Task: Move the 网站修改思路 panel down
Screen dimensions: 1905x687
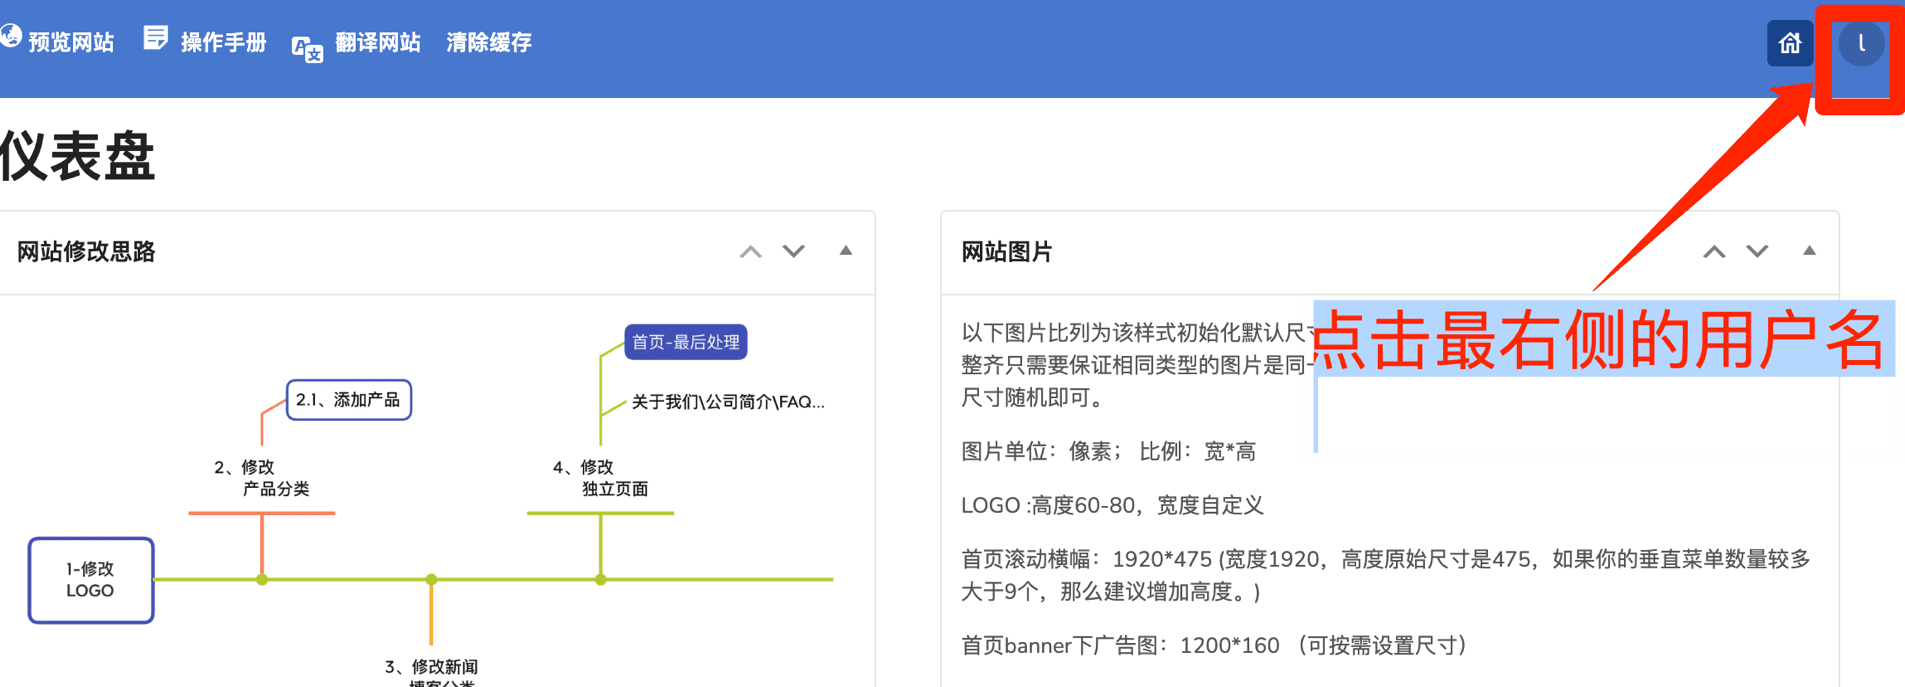Action: click(794, 252)
